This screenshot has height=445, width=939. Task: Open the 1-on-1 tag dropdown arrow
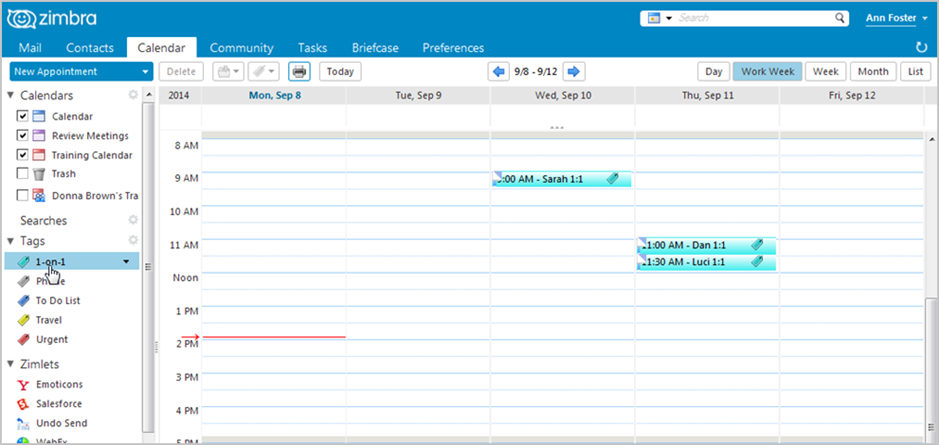[126, 261]
